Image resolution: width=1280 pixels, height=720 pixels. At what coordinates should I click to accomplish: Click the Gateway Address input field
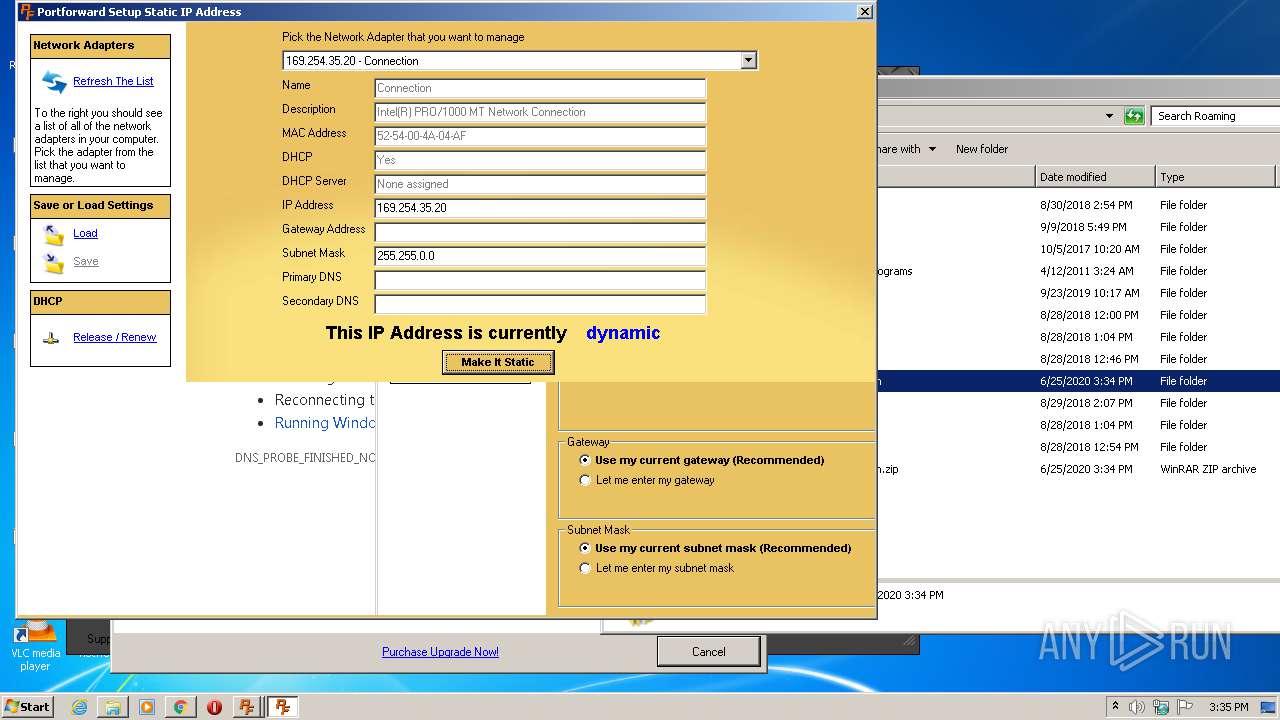540,232
